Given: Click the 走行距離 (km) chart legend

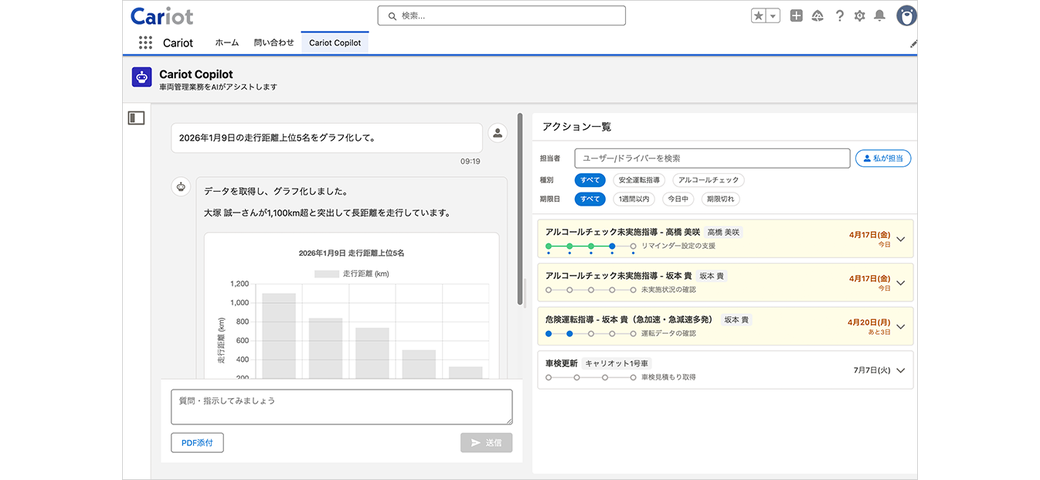Looking at the screenshot, I should pyautogui.click(x=352, y=274).
